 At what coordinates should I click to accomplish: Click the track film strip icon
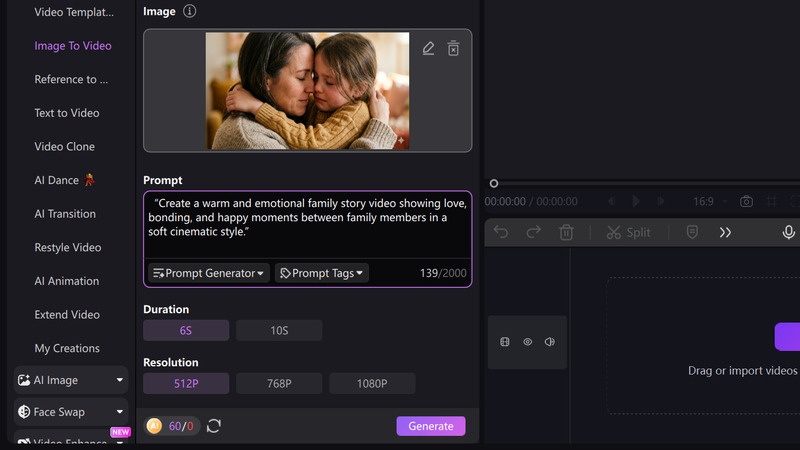(505, 342)
